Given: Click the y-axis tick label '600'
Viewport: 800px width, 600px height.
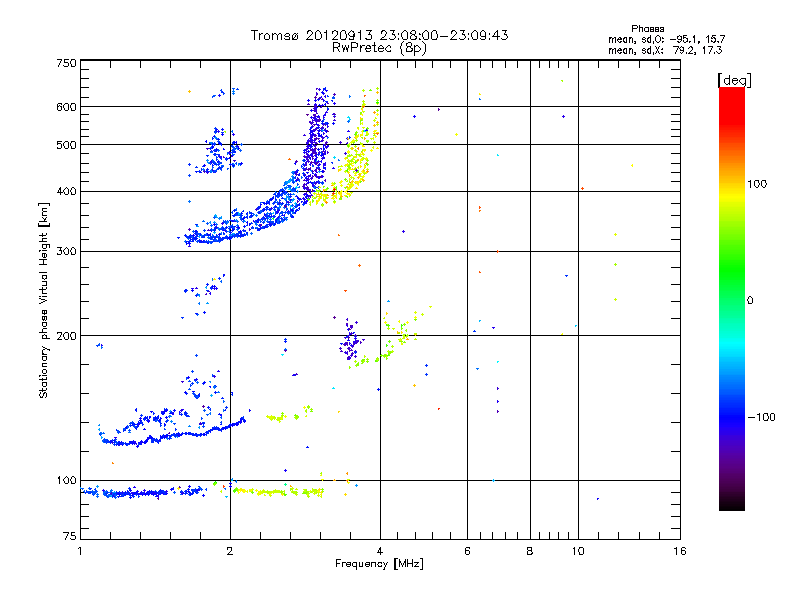Looking at the screenshot, I should coord(66,107).
